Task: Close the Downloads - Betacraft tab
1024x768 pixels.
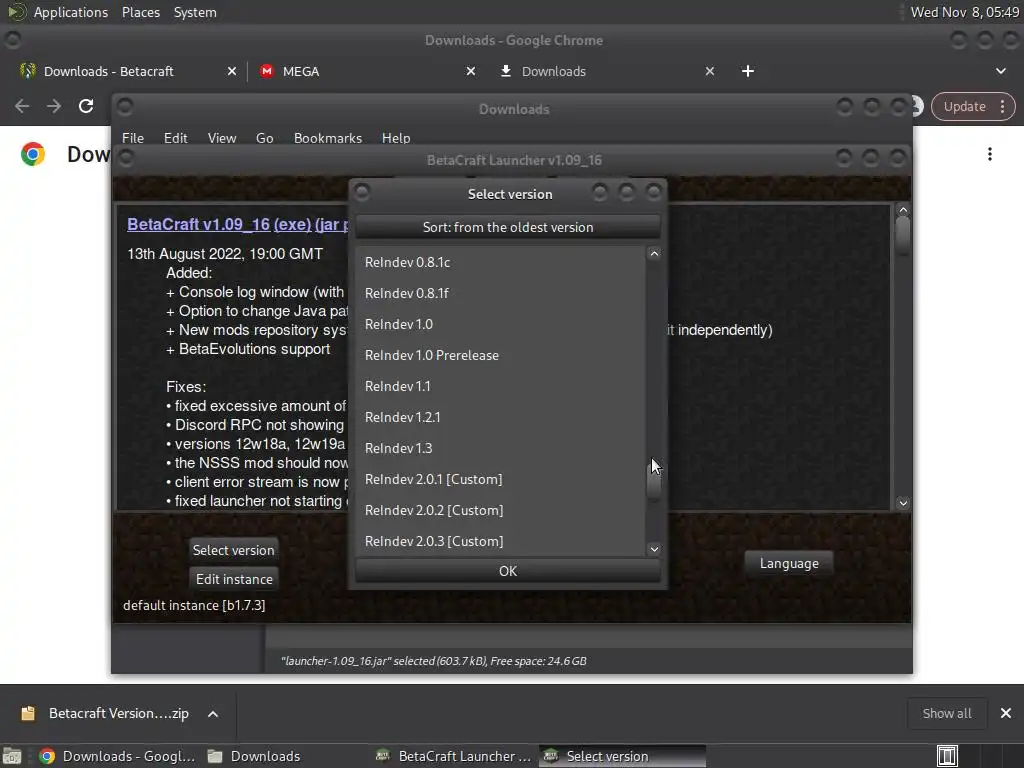Action: coord(232,71)
